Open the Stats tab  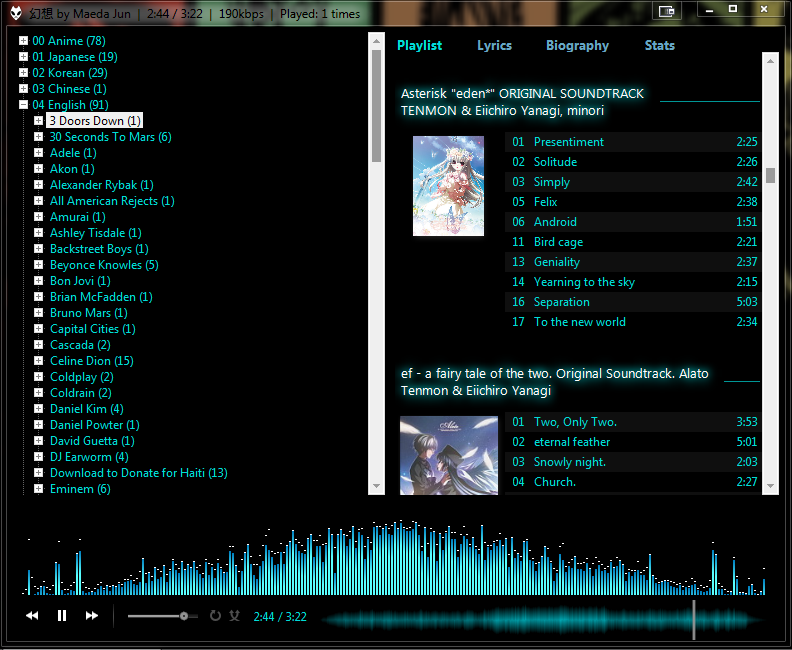[660, 45]
